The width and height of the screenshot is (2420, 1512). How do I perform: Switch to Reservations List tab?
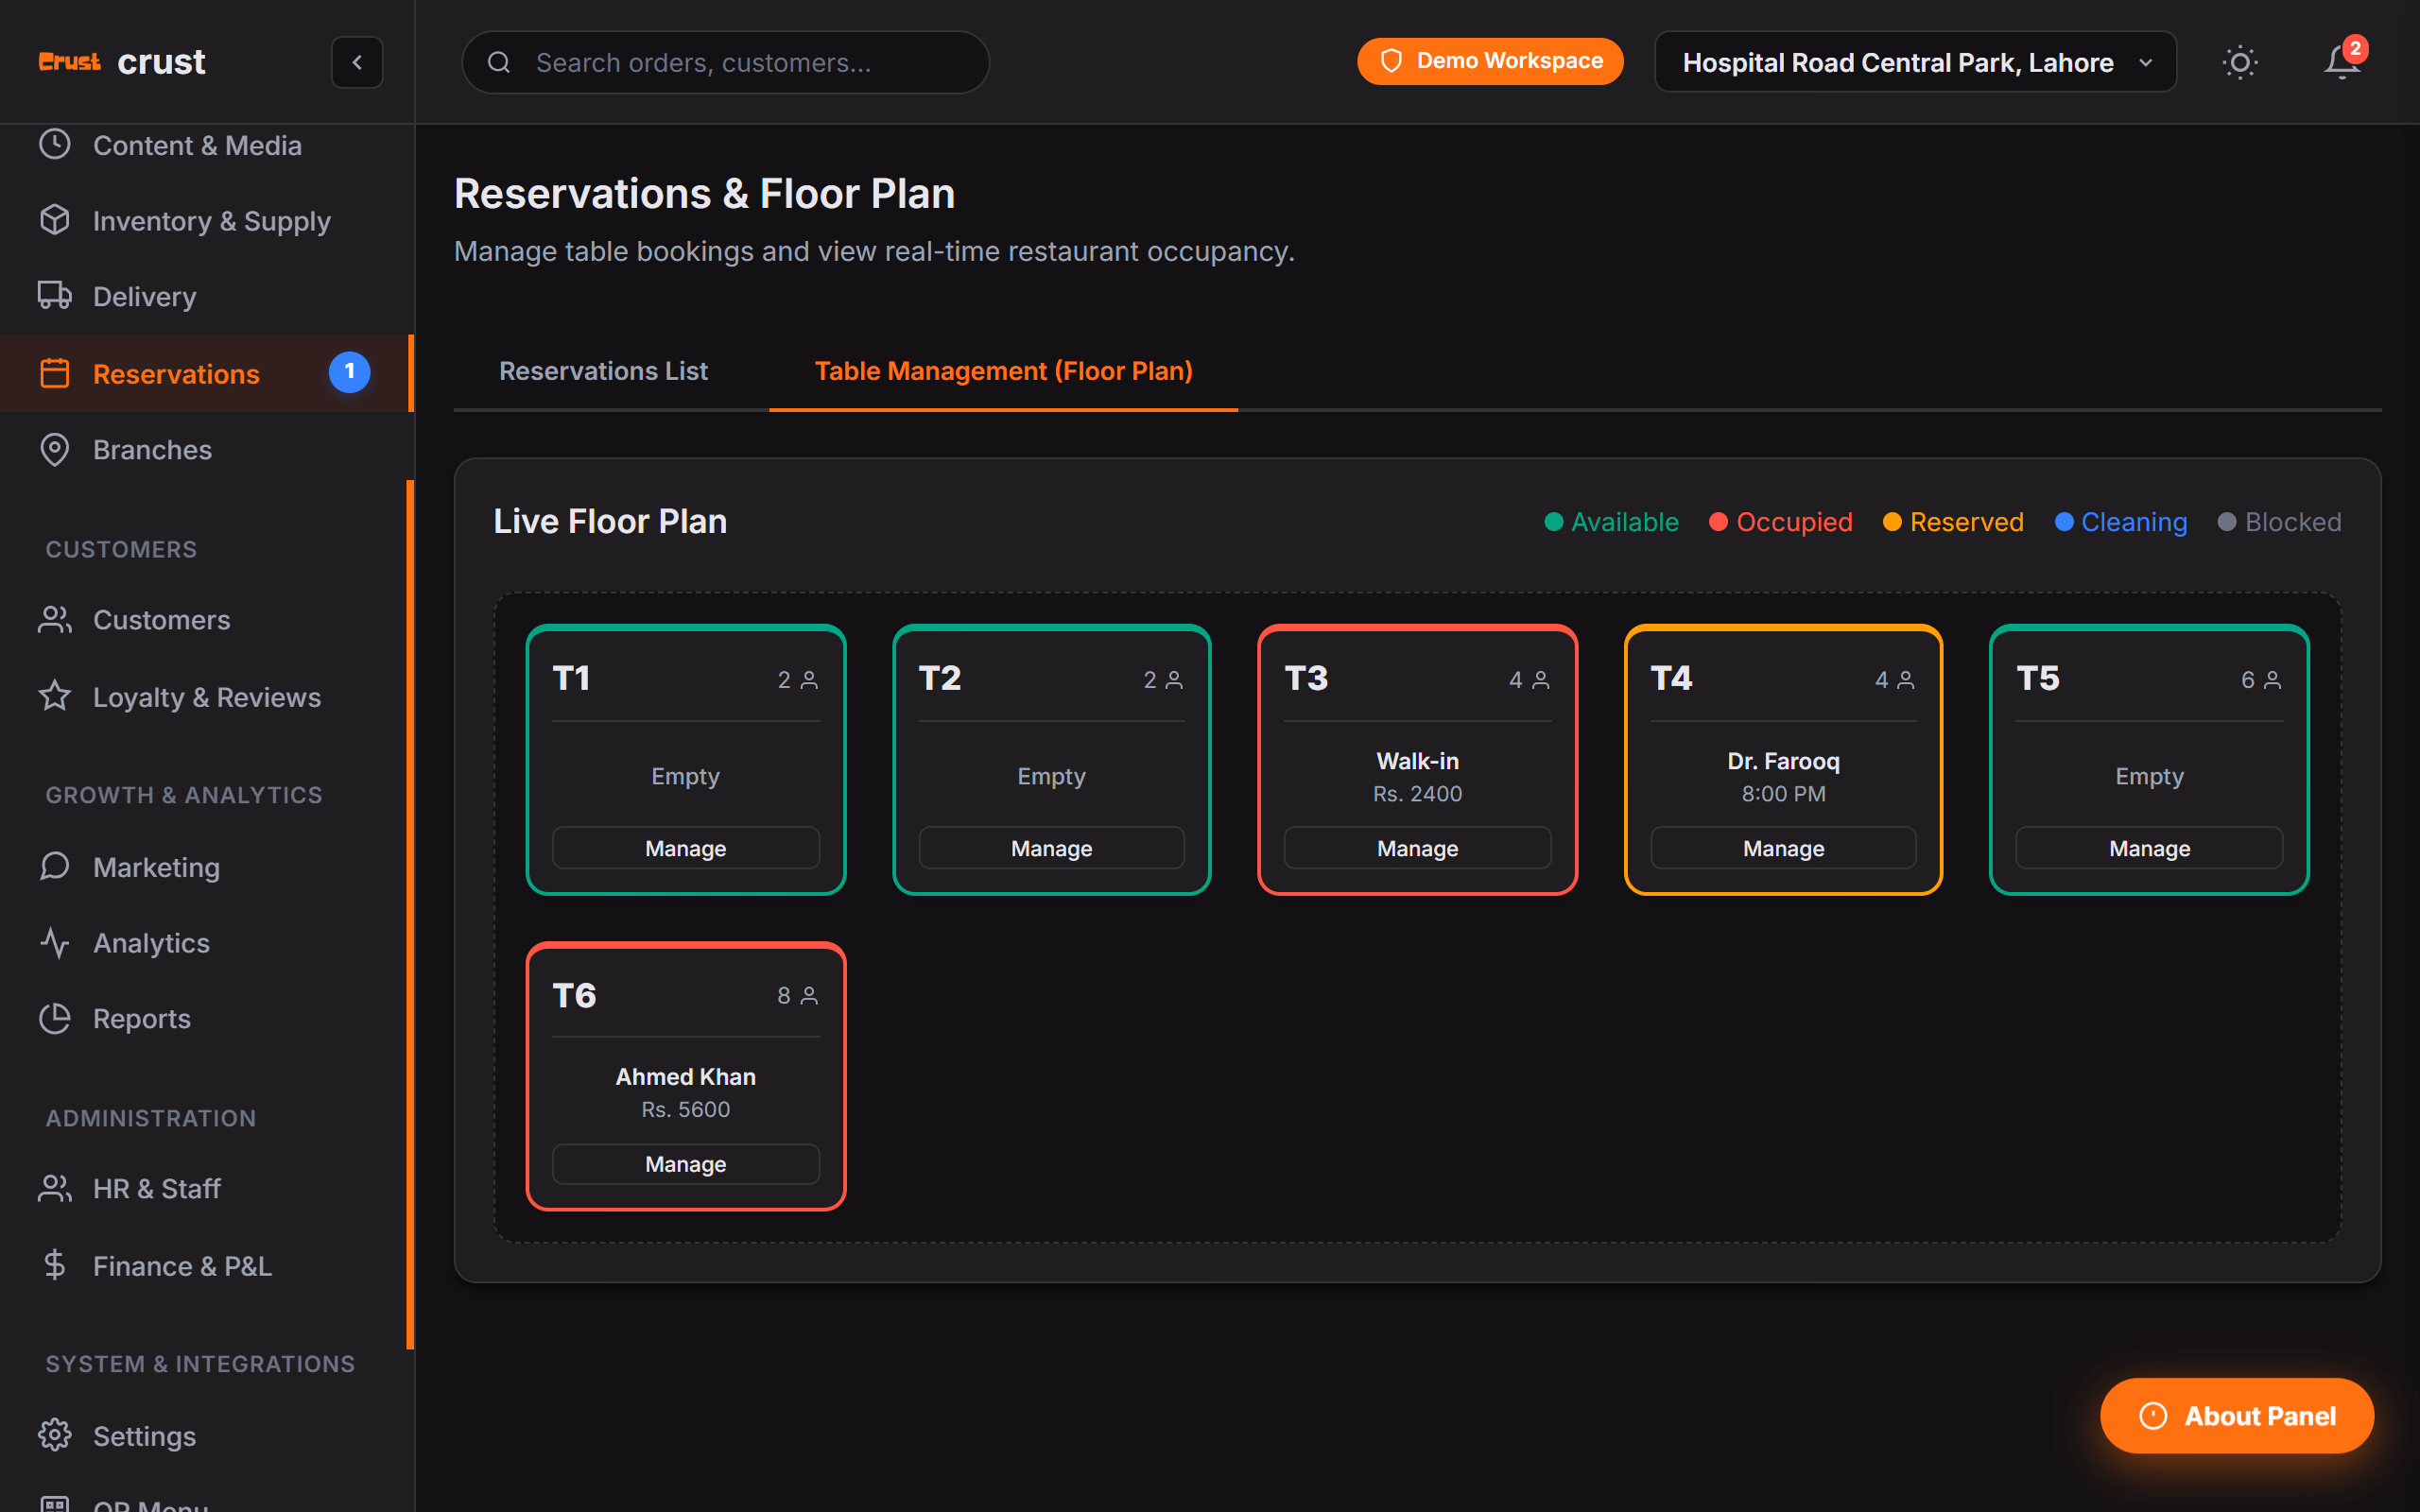tap(603, 371)
